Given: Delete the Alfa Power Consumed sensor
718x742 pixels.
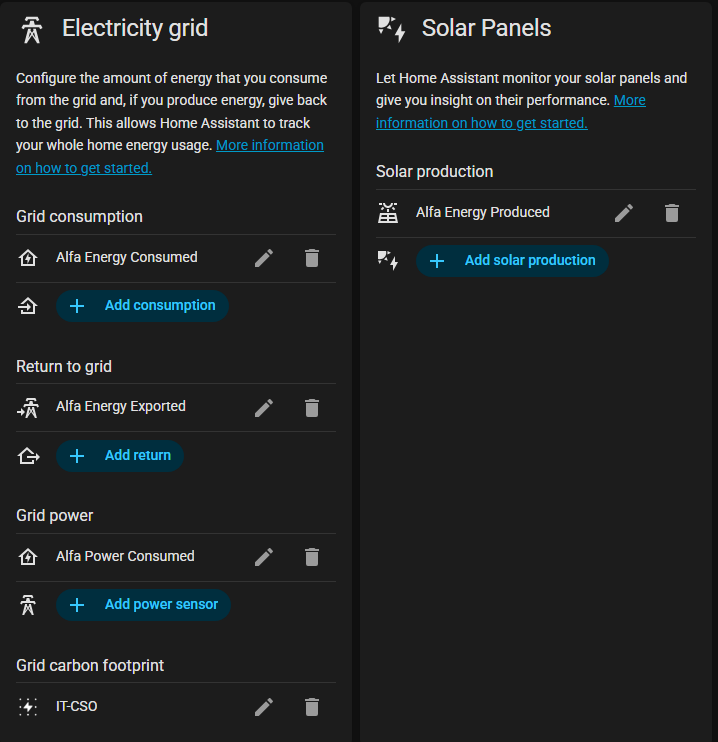Looking at the screenshot, I should click(312, 557).
